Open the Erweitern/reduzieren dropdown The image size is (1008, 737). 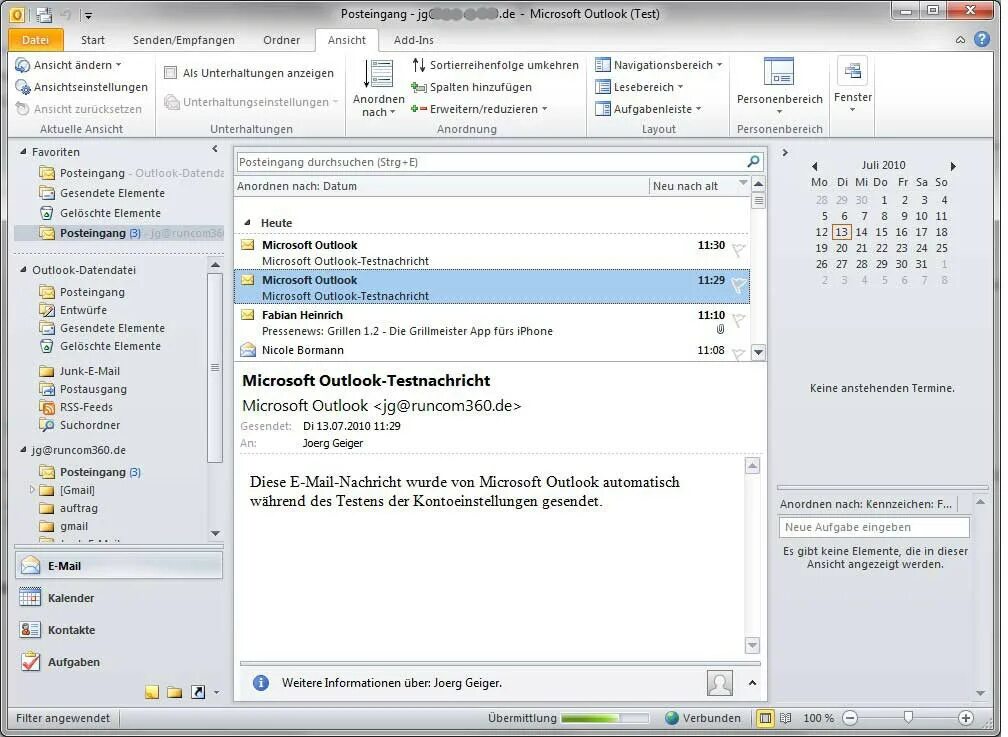click(480, 109)
